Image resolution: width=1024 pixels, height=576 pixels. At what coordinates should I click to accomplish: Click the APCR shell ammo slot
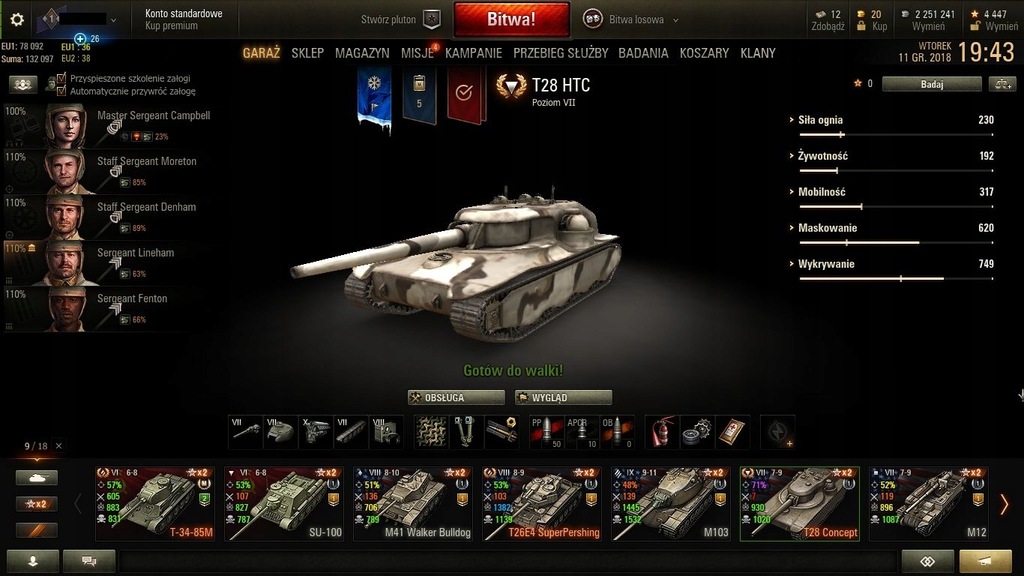(x=582, y=432)
